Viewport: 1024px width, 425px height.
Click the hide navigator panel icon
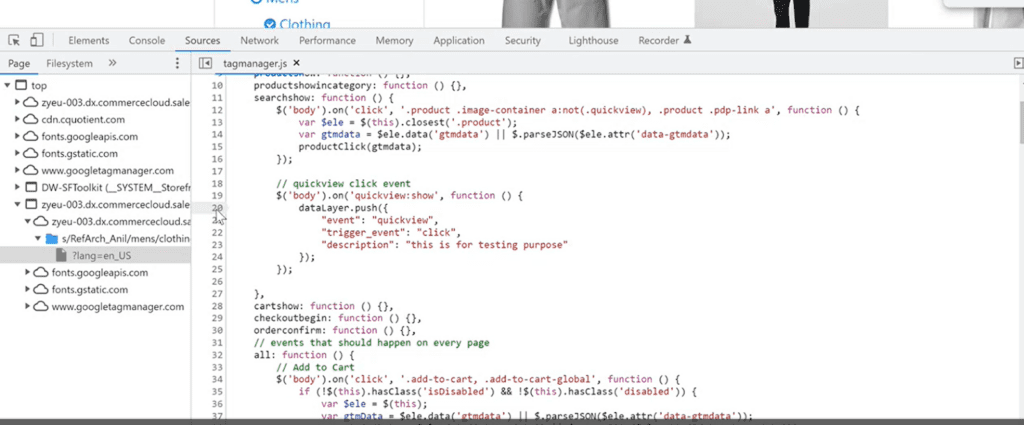205,64
